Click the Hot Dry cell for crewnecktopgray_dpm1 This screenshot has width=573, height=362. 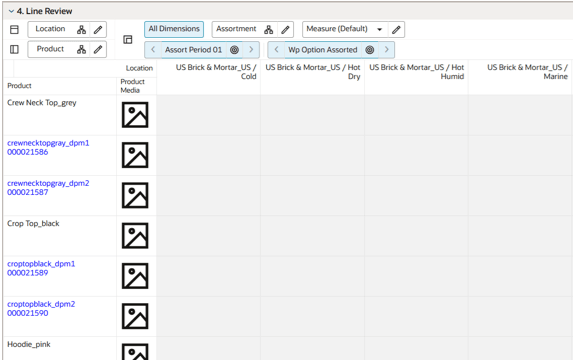(x=312, y=155)
